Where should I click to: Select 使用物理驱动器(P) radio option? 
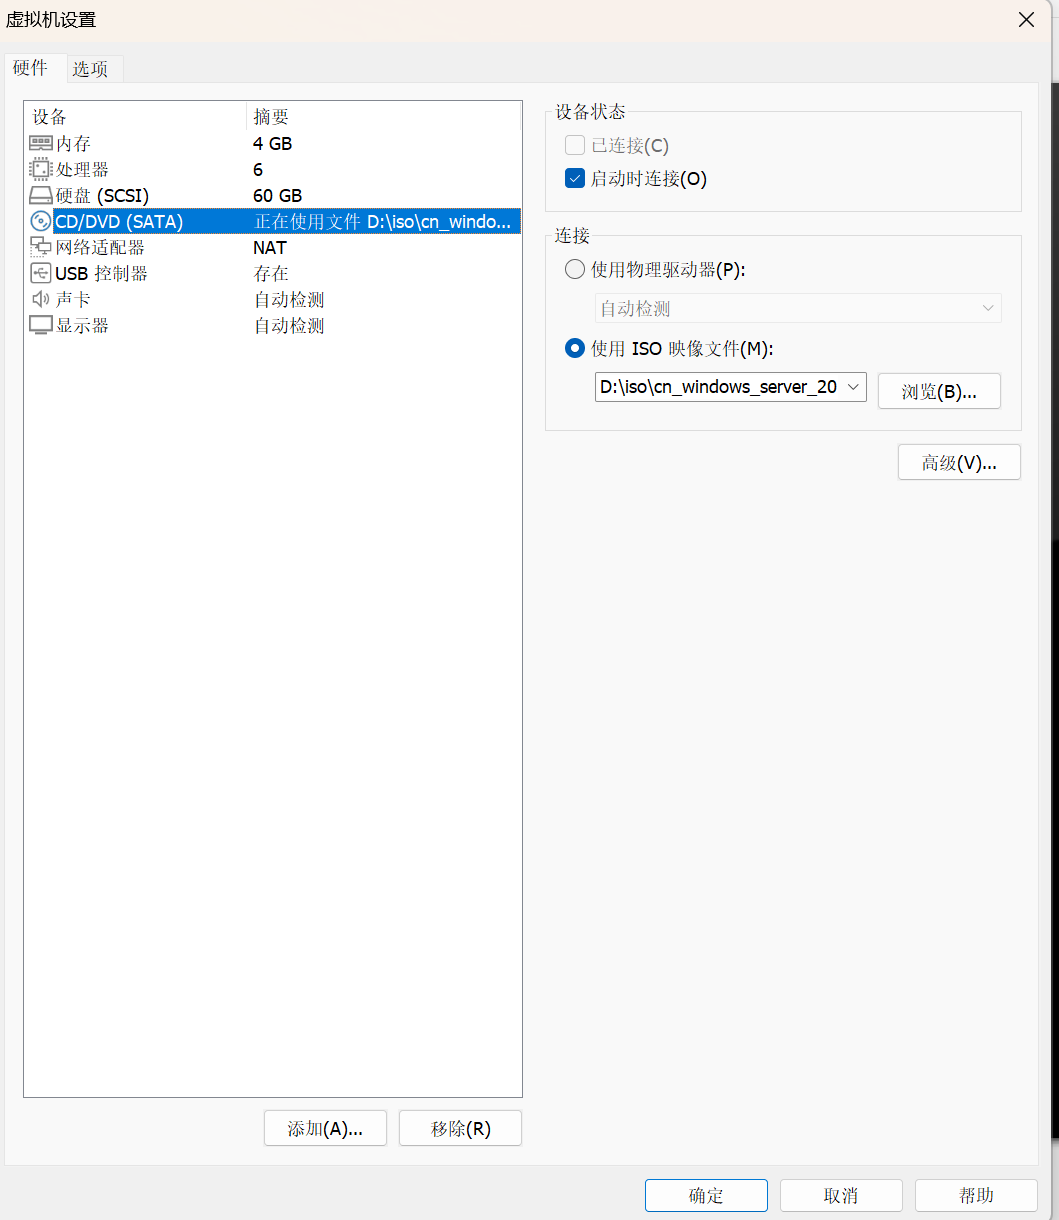click(x=575, y=270)
